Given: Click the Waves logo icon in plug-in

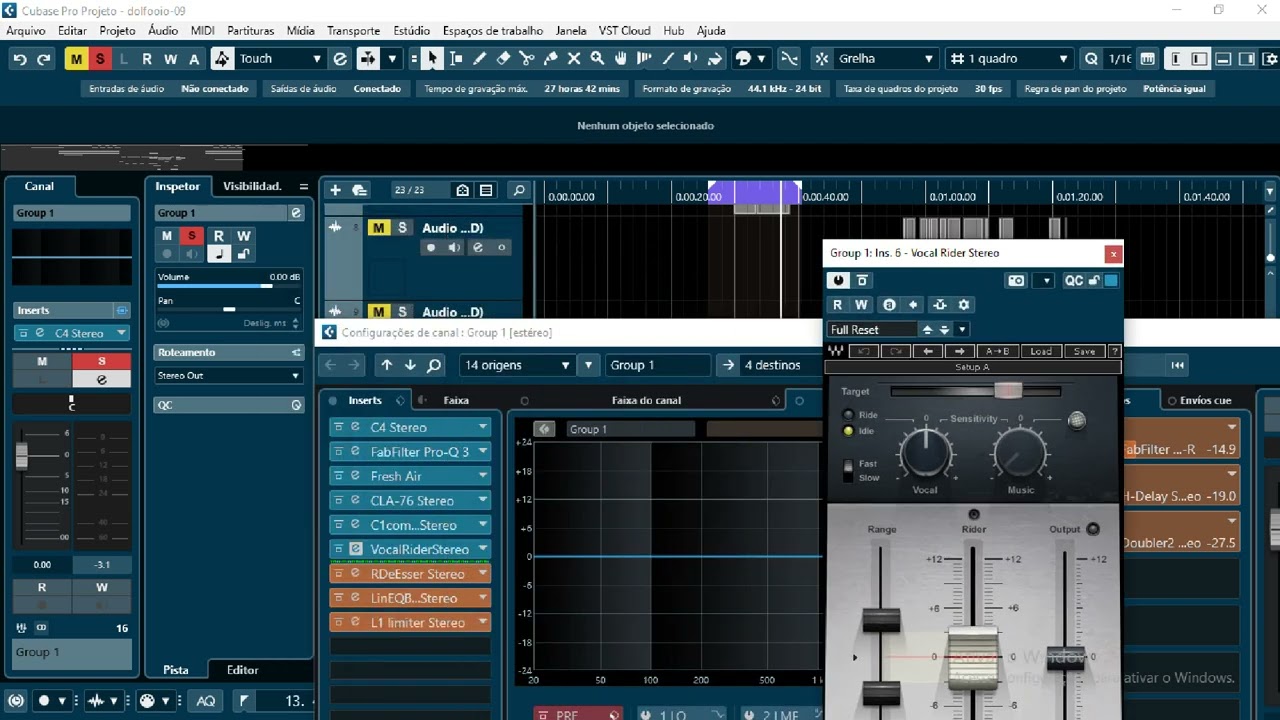Looking at the screenshot, I should (x=835, y=351).
